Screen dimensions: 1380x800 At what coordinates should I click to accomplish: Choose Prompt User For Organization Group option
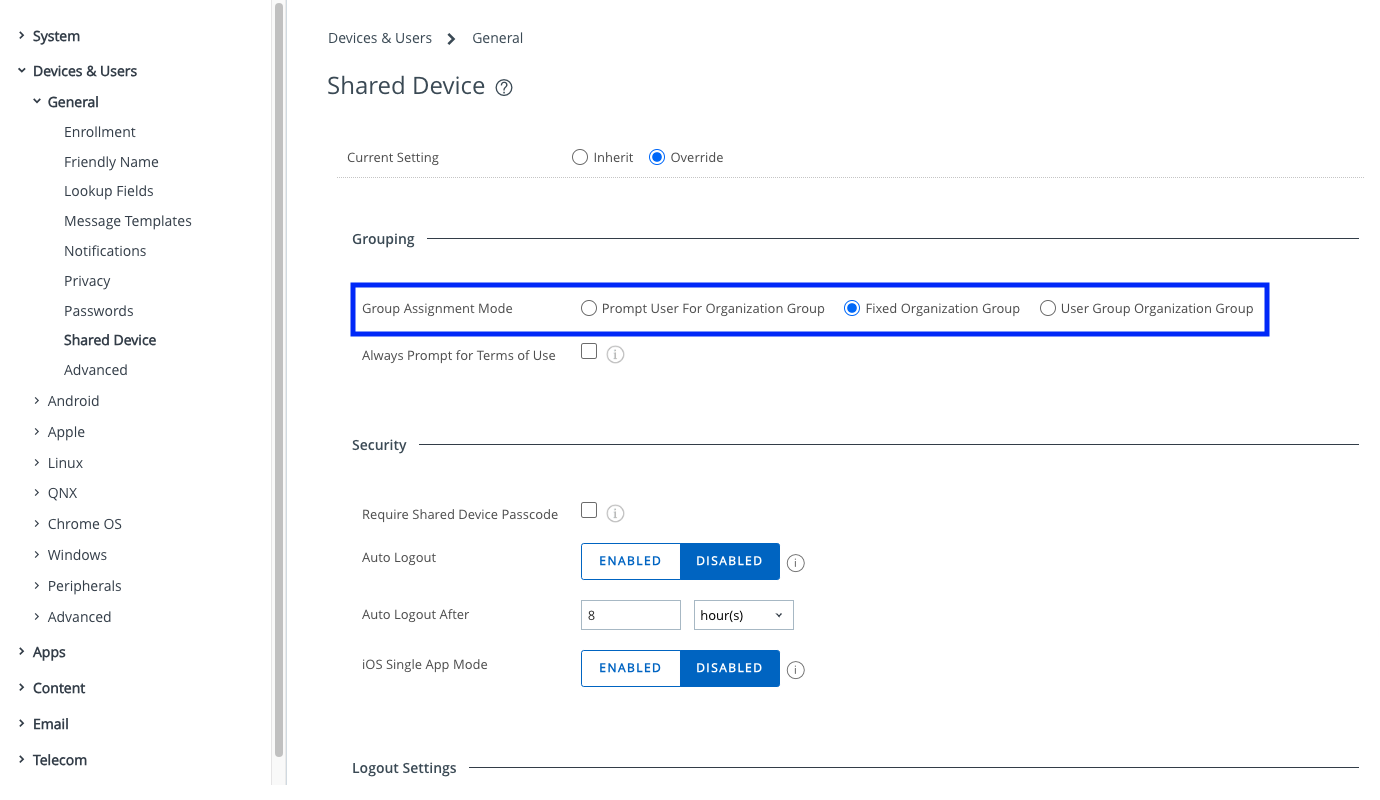pos(589,308)
